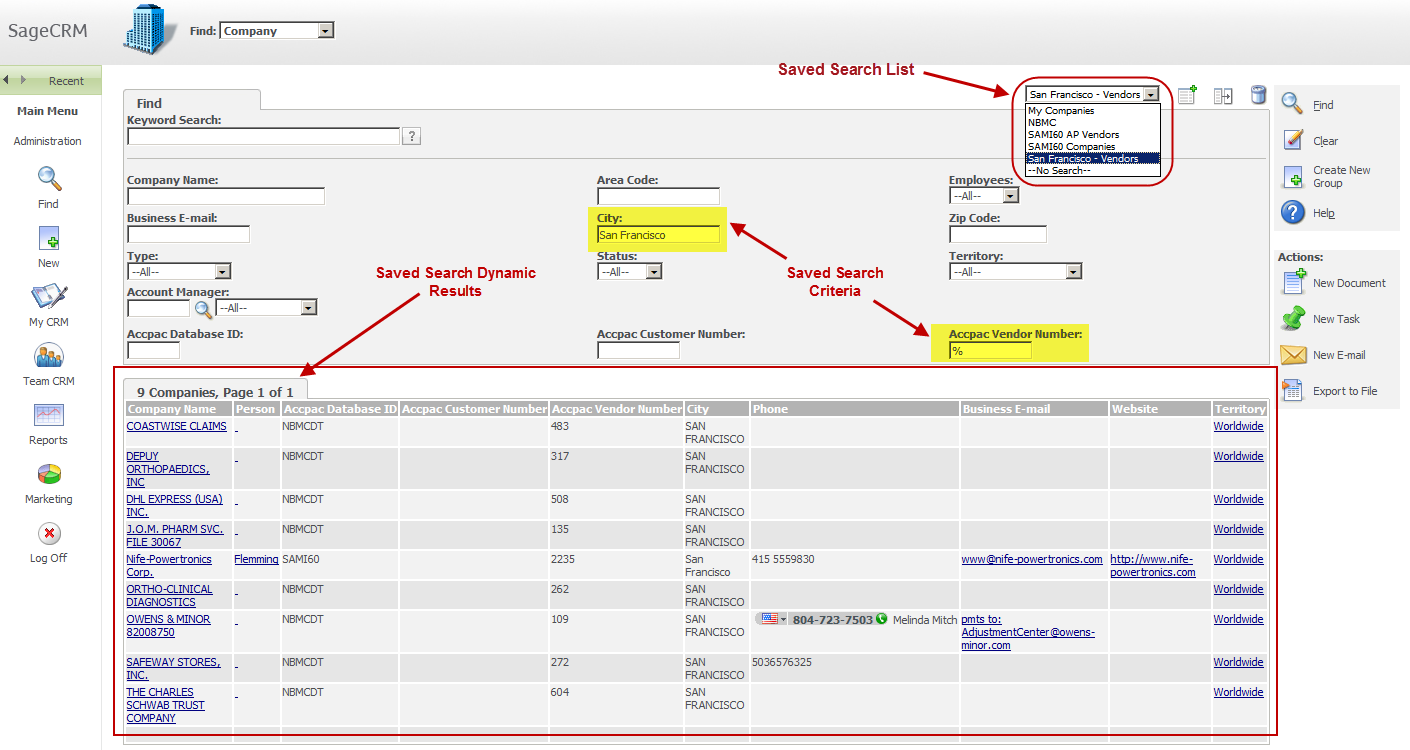This screenshot has width=1410, height=750.
Task: Open My CRM from the sidebar
Action: [49, 297]
